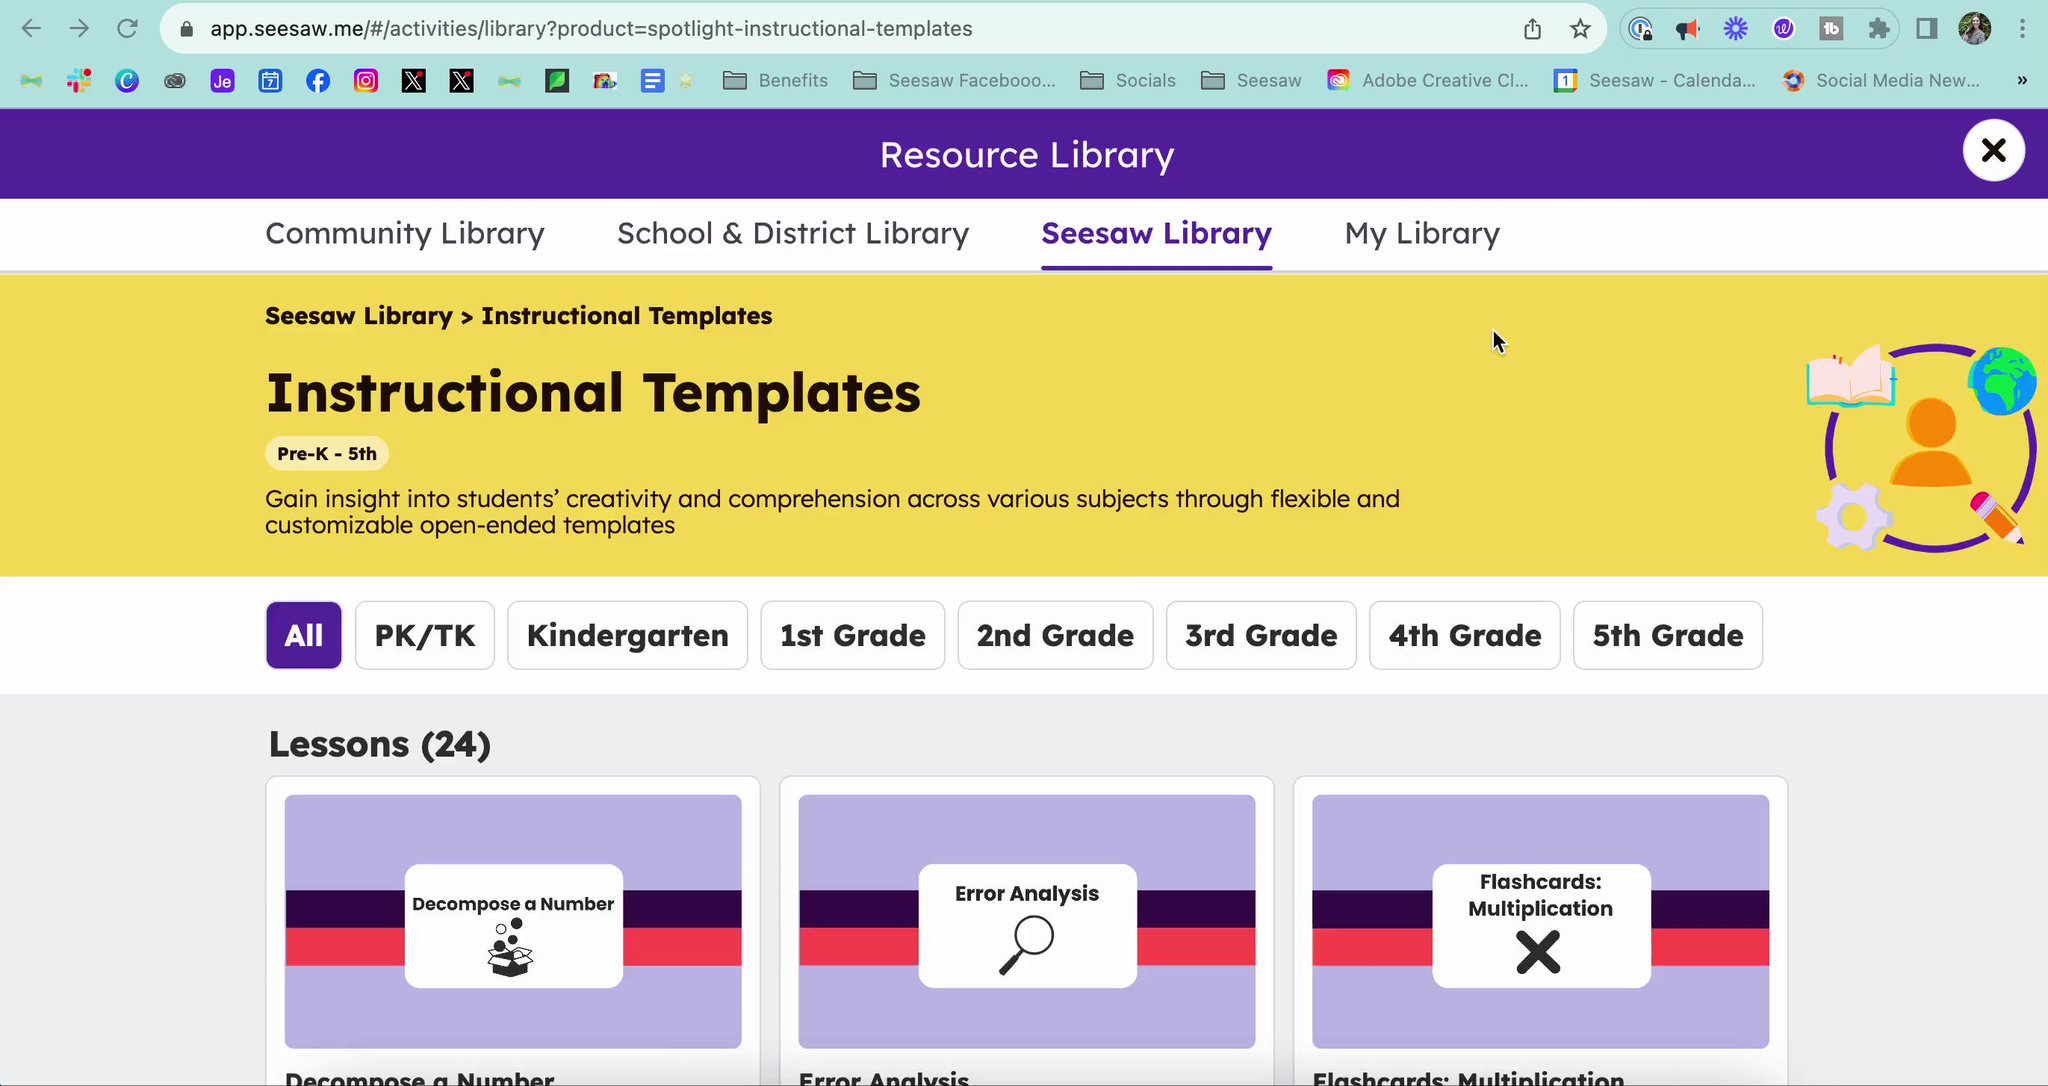Click the lock icon for site information
The image size is (2048, 1086).
[x=186, y=29]
